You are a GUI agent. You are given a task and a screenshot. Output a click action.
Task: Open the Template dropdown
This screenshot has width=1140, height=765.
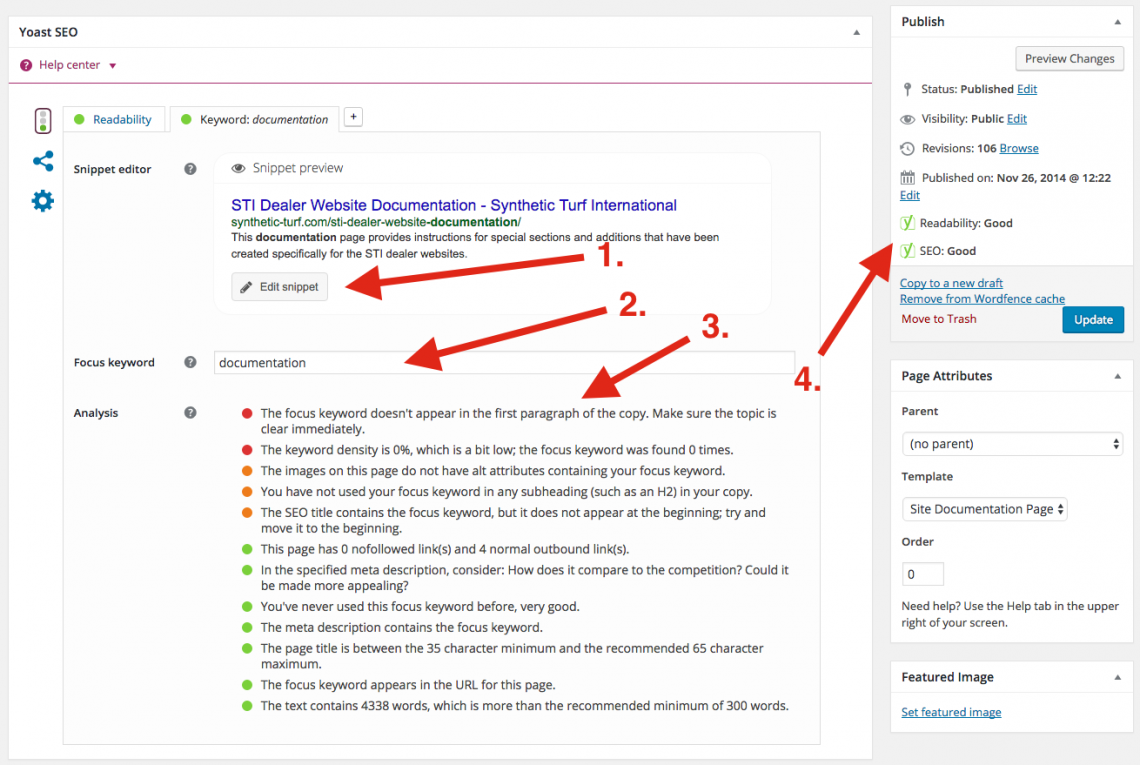pyautogui.click(x=984, y=509)
